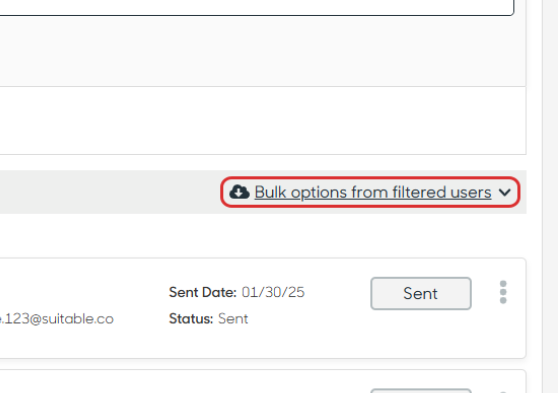558x393 pixels.
Task: Click the empty white panel below the text box
Action: click(263, 120)
